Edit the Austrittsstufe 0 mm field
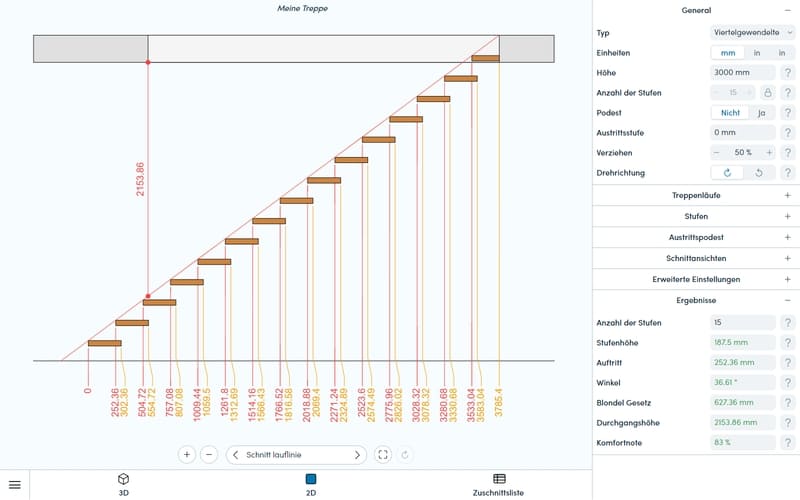The width and height of the screenshot is (800, 500). click(742, 133)
